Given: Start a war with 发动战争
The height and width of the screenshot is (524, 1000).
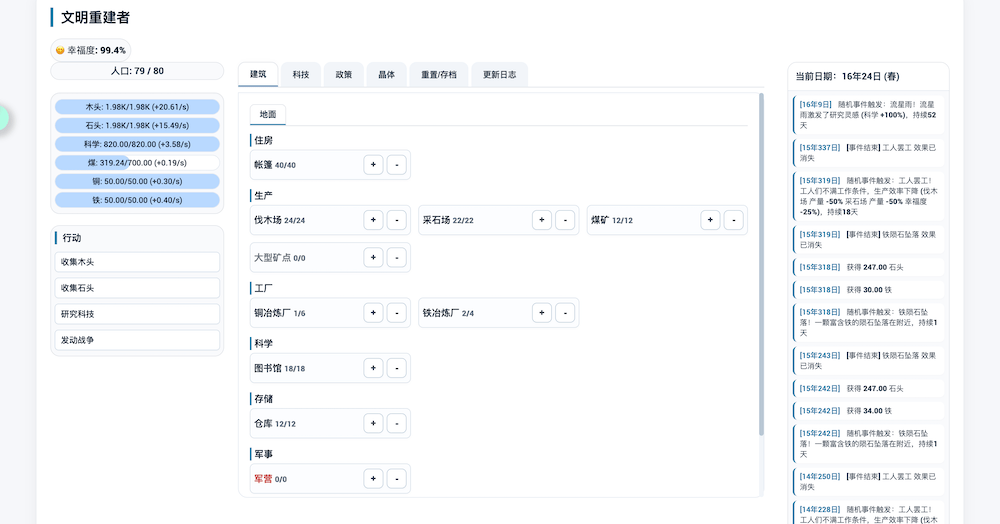Looking at the screenshot, I should click(x=137, y=340).
